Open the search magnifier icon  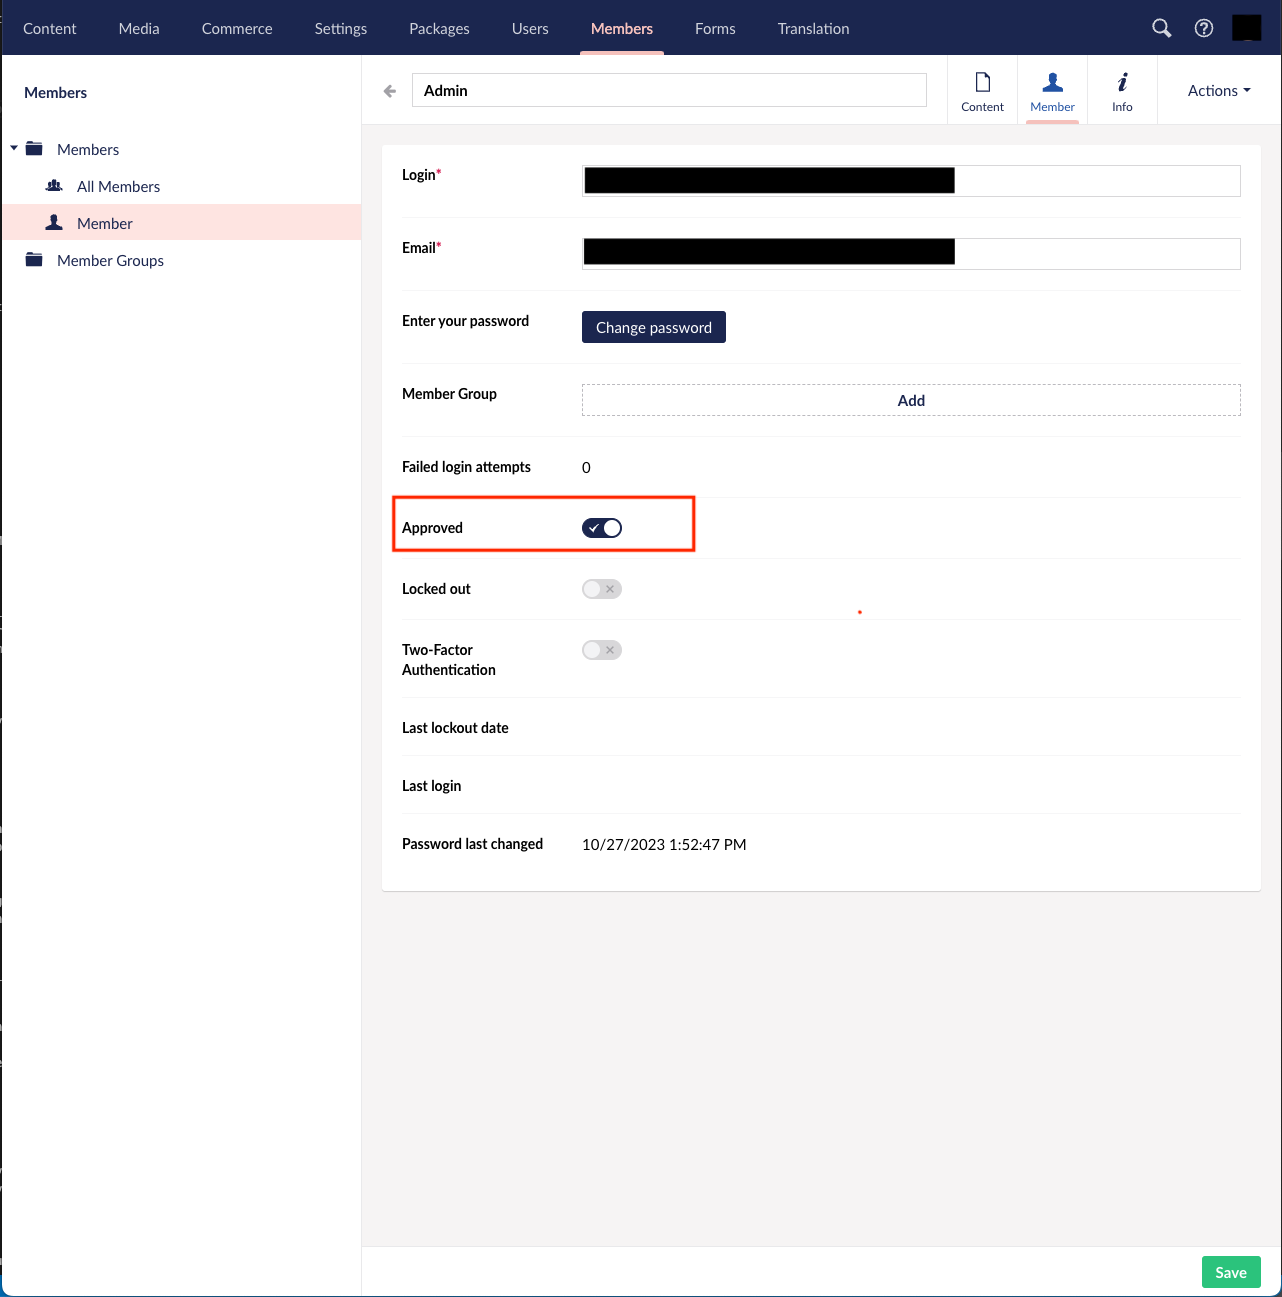1161,28
